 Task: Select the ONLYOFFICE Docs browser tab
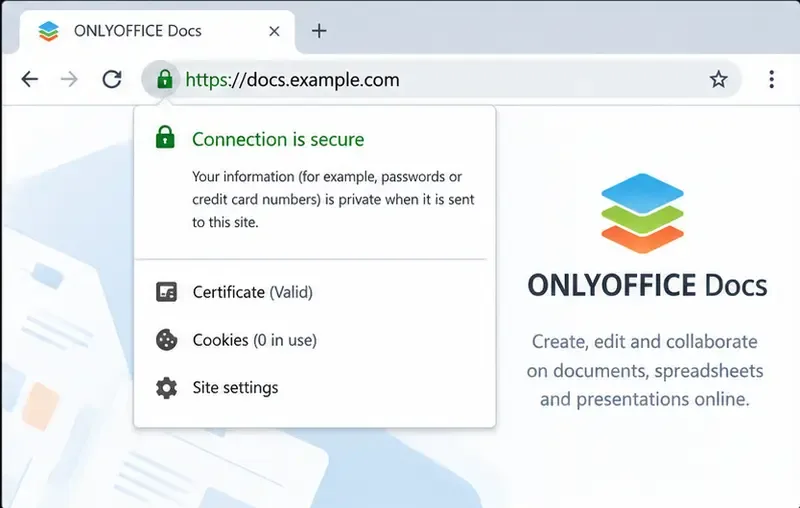click(x=157, y=31)
